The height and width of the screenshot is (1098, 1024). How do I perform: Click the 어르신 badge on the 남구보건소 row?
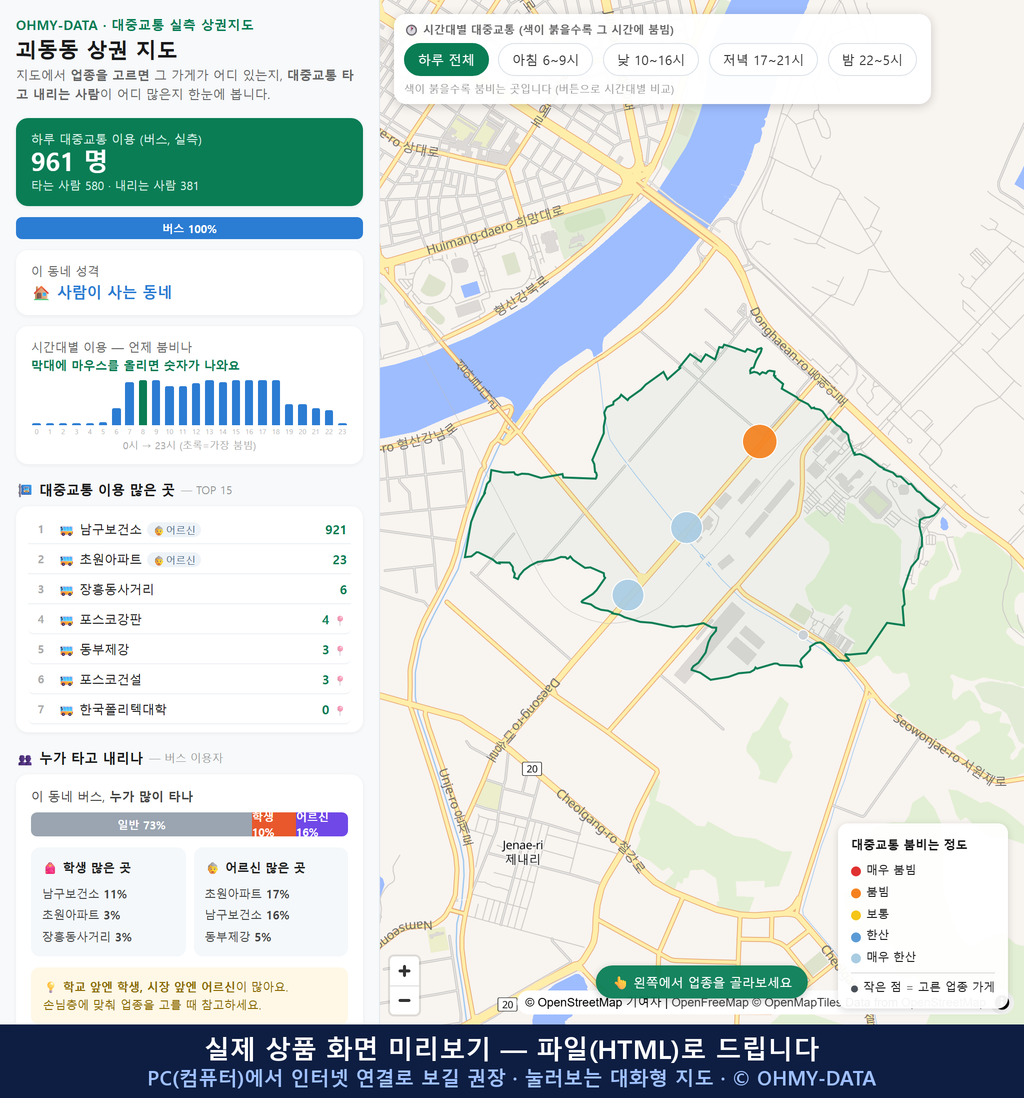click(x=175, y=530)
